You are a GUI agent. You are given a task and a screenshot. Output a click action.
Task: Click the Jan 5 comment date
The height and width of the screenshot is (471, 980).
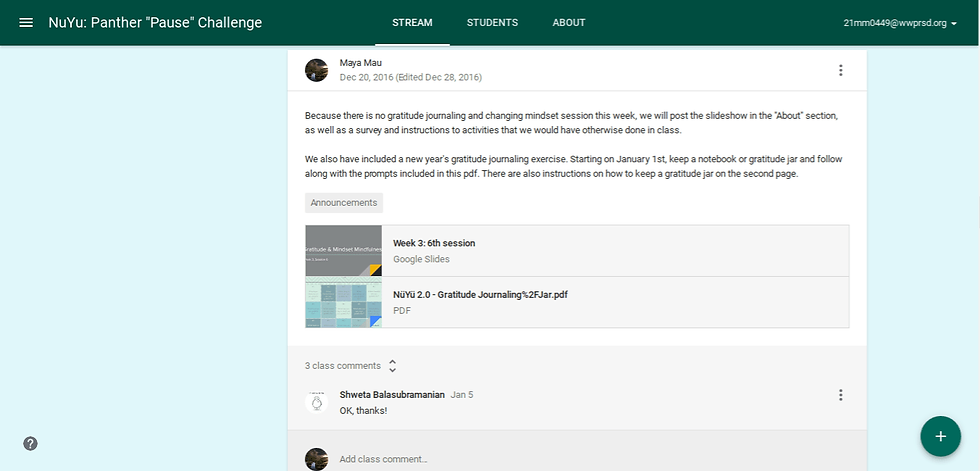[x=462, y=395]
